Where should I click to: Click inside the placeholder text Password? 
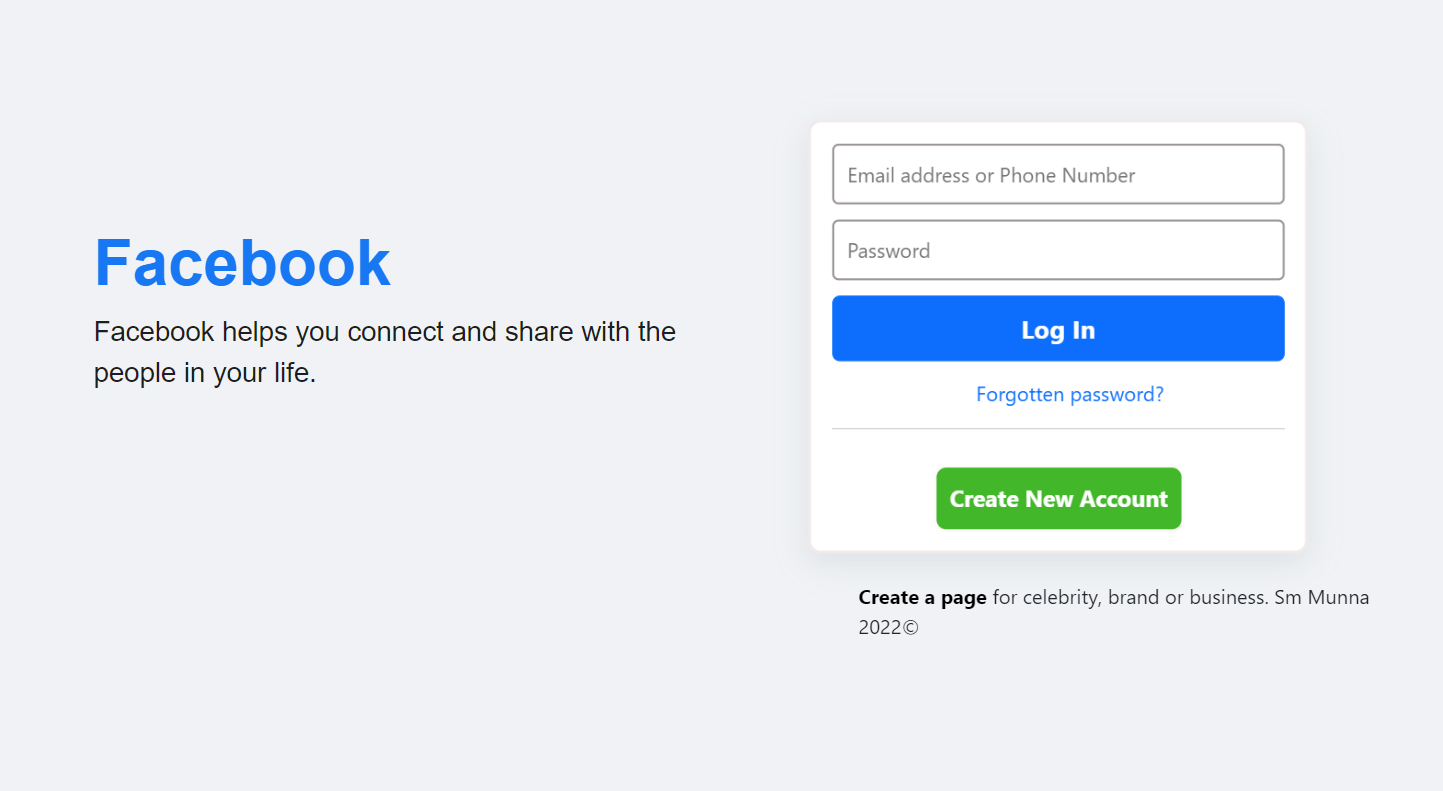pyautogui.click(x=888, y=250)
